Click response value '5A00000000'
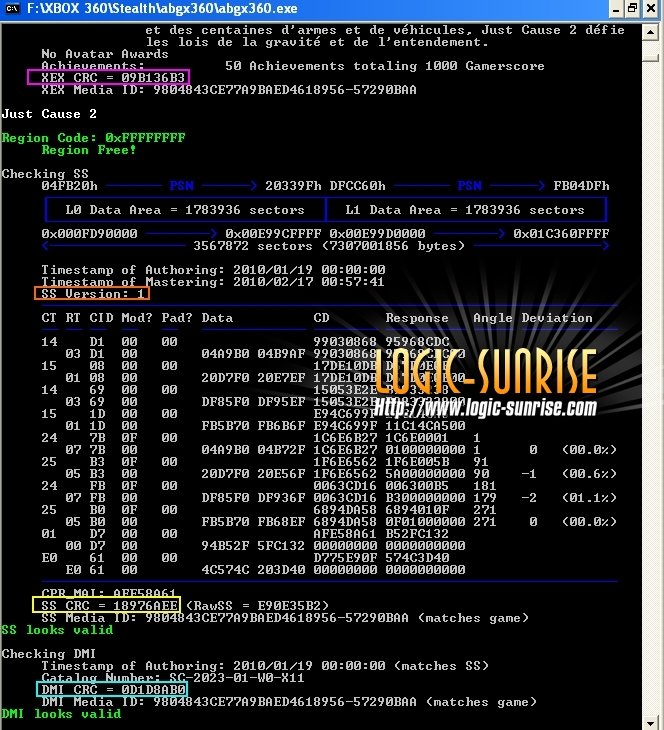Image resolution: width=664 pixels, height=730 pixels. pos(425,474)
